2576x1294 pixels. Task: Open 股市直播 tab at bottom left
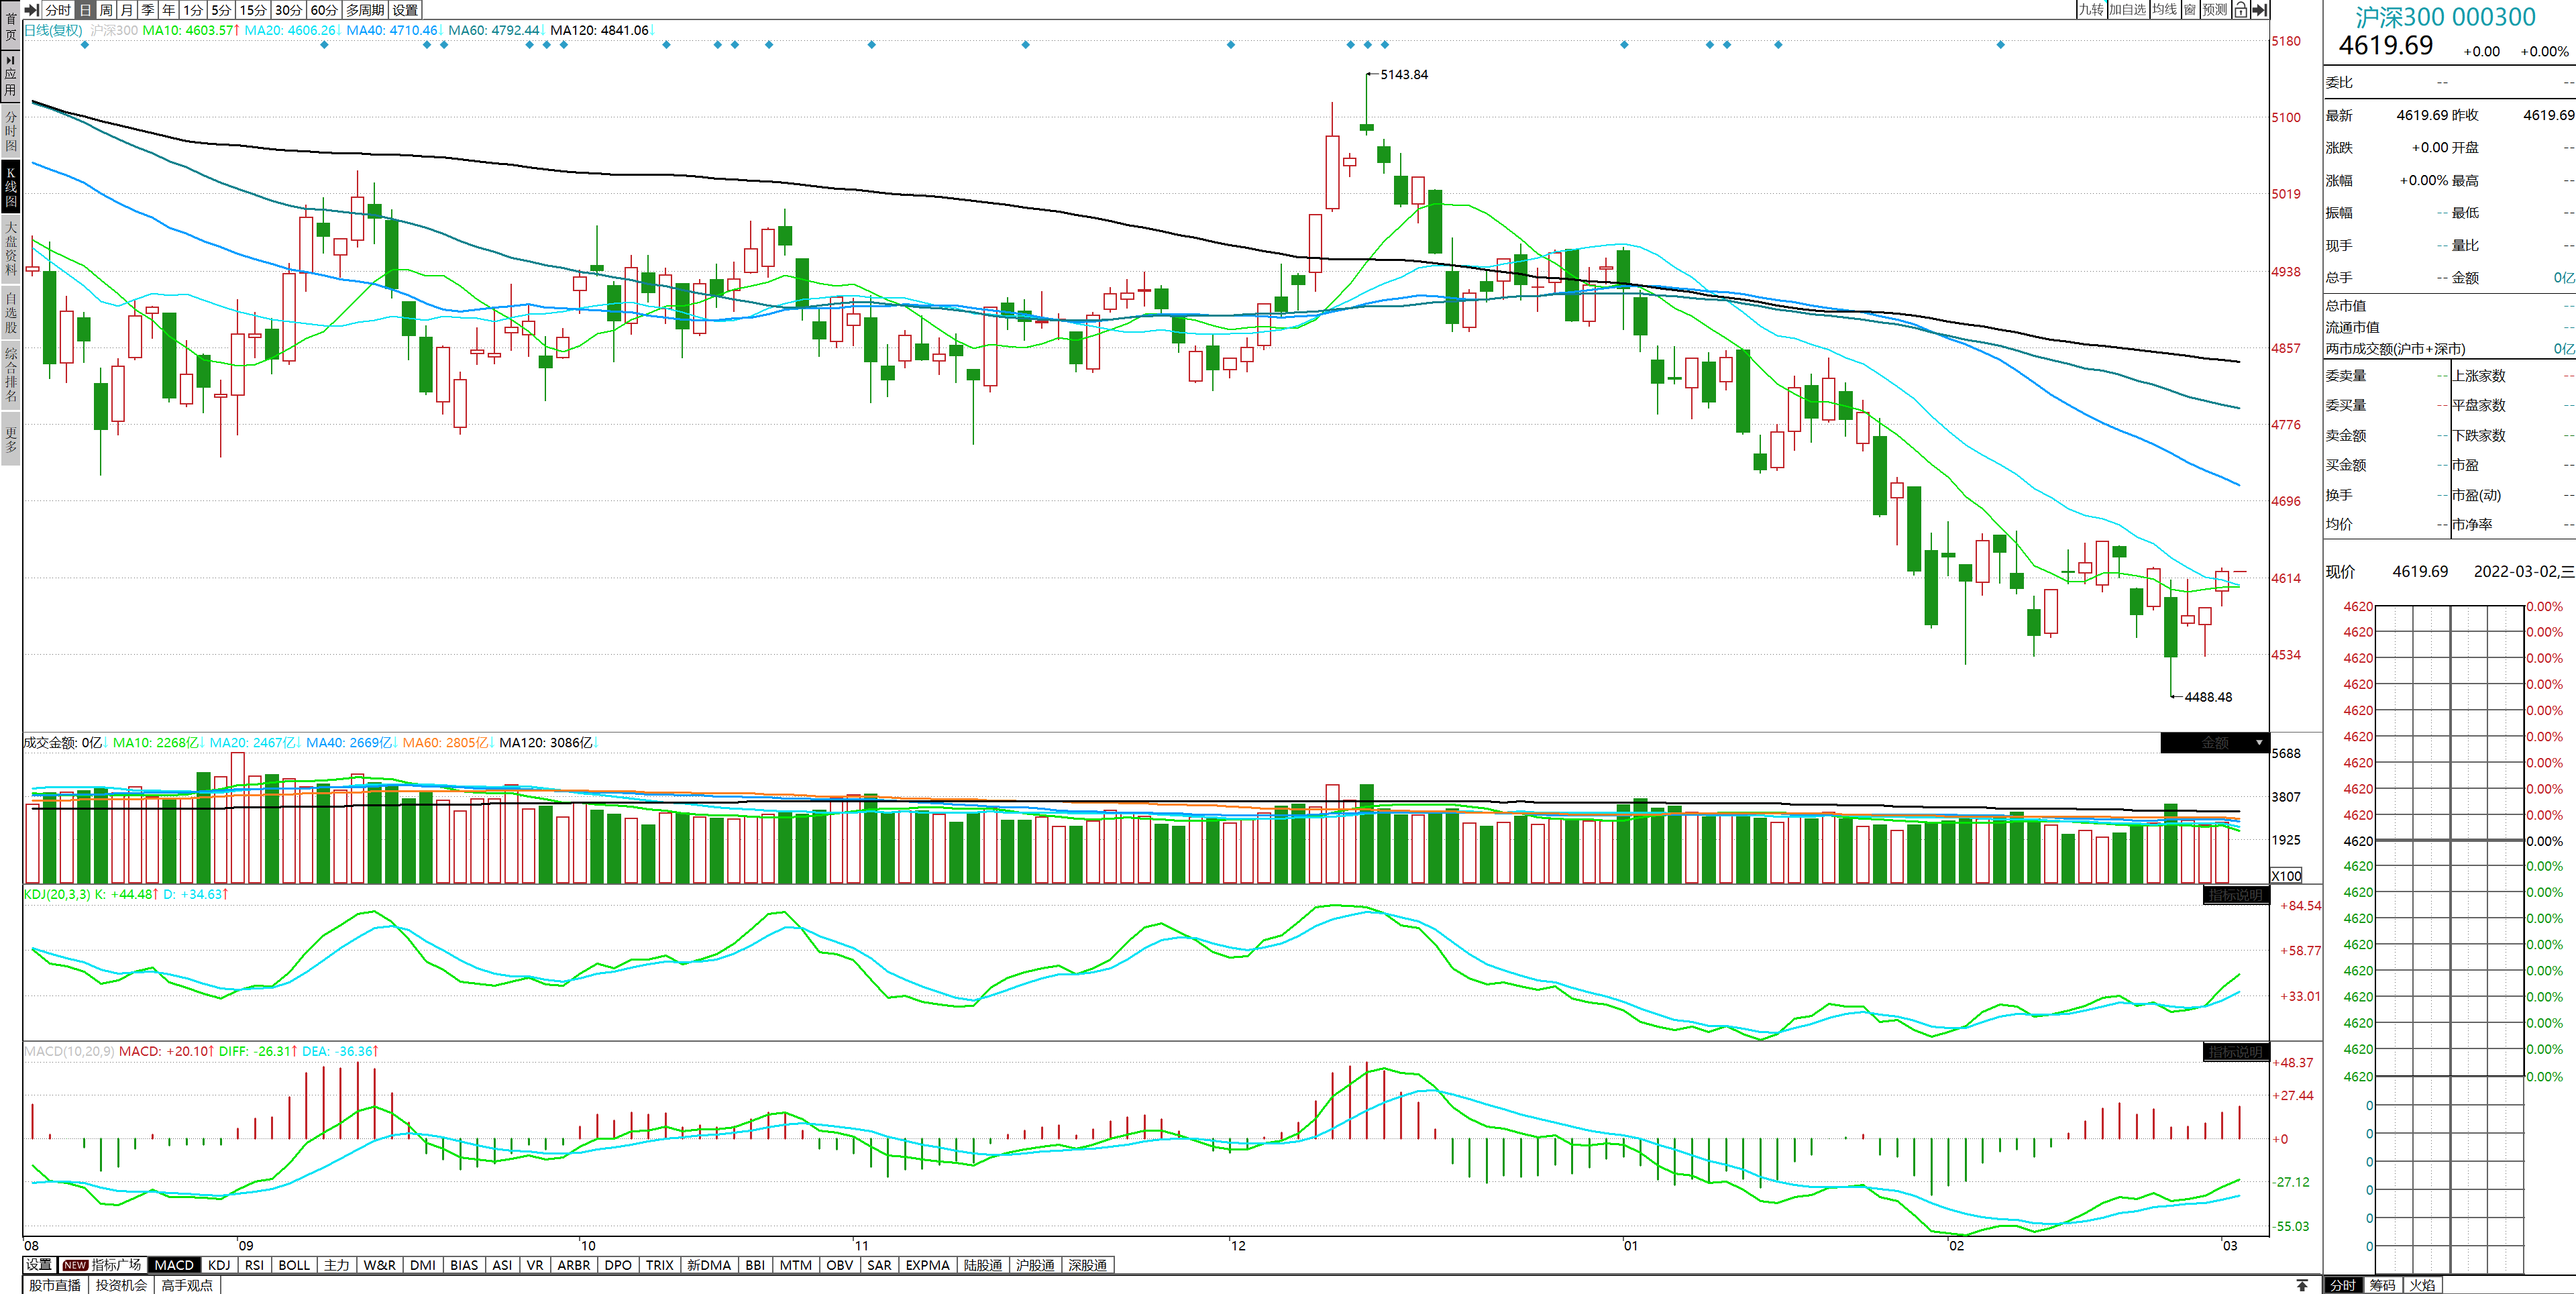click(x=55, y=1285)
